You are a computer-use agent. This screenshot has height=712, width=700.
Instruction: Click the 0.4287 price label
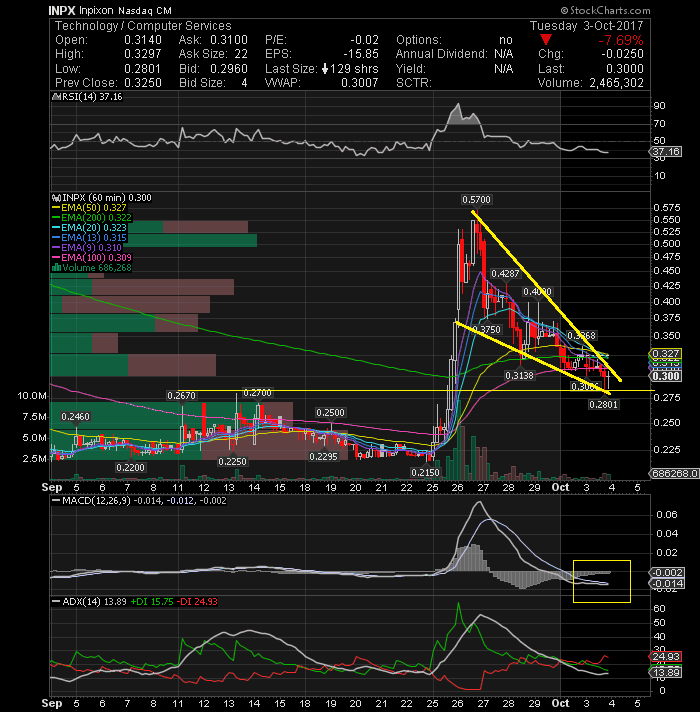pyautogui.click(x=505, y=274)
